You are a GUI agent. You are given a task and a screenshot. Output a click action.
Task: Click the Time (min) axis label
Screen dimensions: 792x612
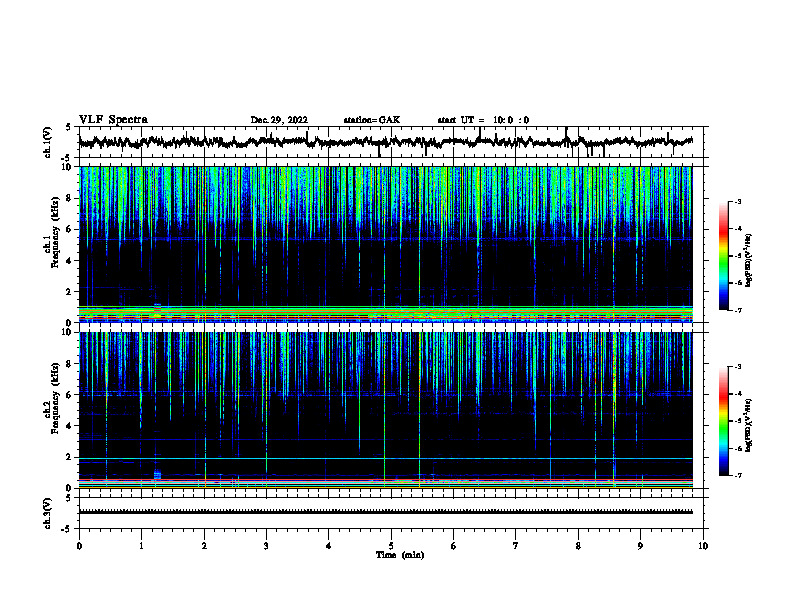400,555
